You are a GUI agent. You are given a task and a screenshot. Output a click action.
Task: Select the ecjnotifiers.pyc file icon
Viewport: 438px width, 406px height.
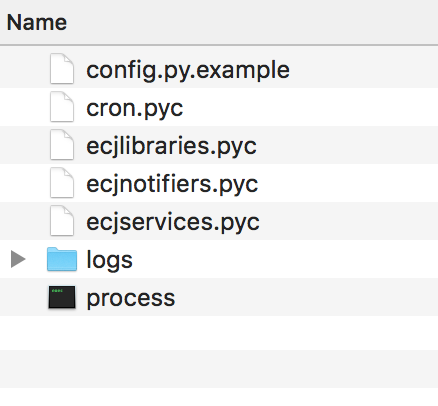[62, 183]
